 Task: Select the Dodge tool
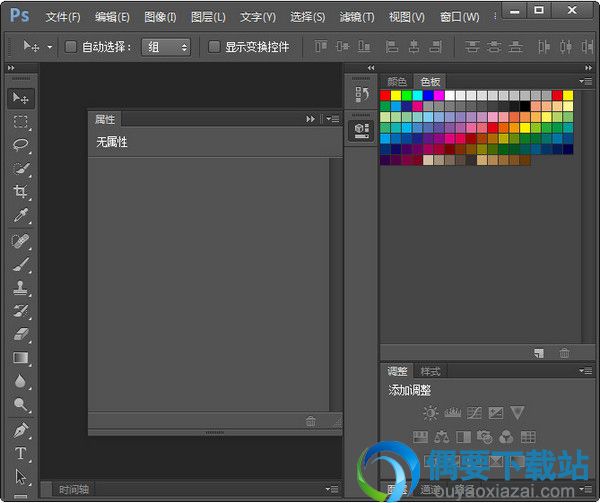[21, 405]
